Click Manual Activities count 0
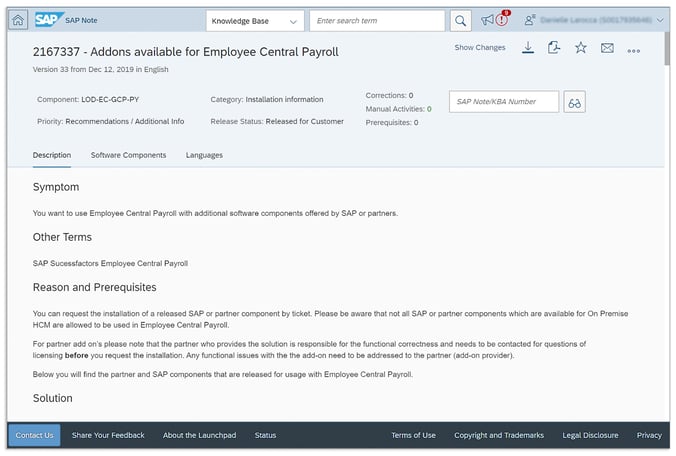The image size is (676, 456). [x=429, y=109]
